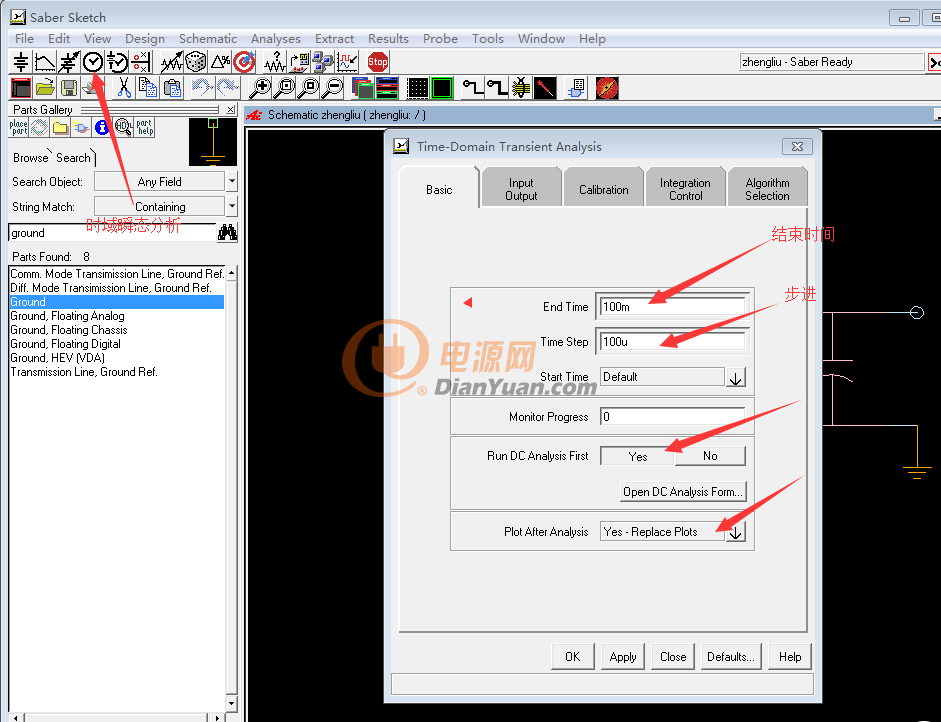Select the wire drawing tool icon
The height and width of the screenshot is (722, 941).
click(x=473, y=88)
